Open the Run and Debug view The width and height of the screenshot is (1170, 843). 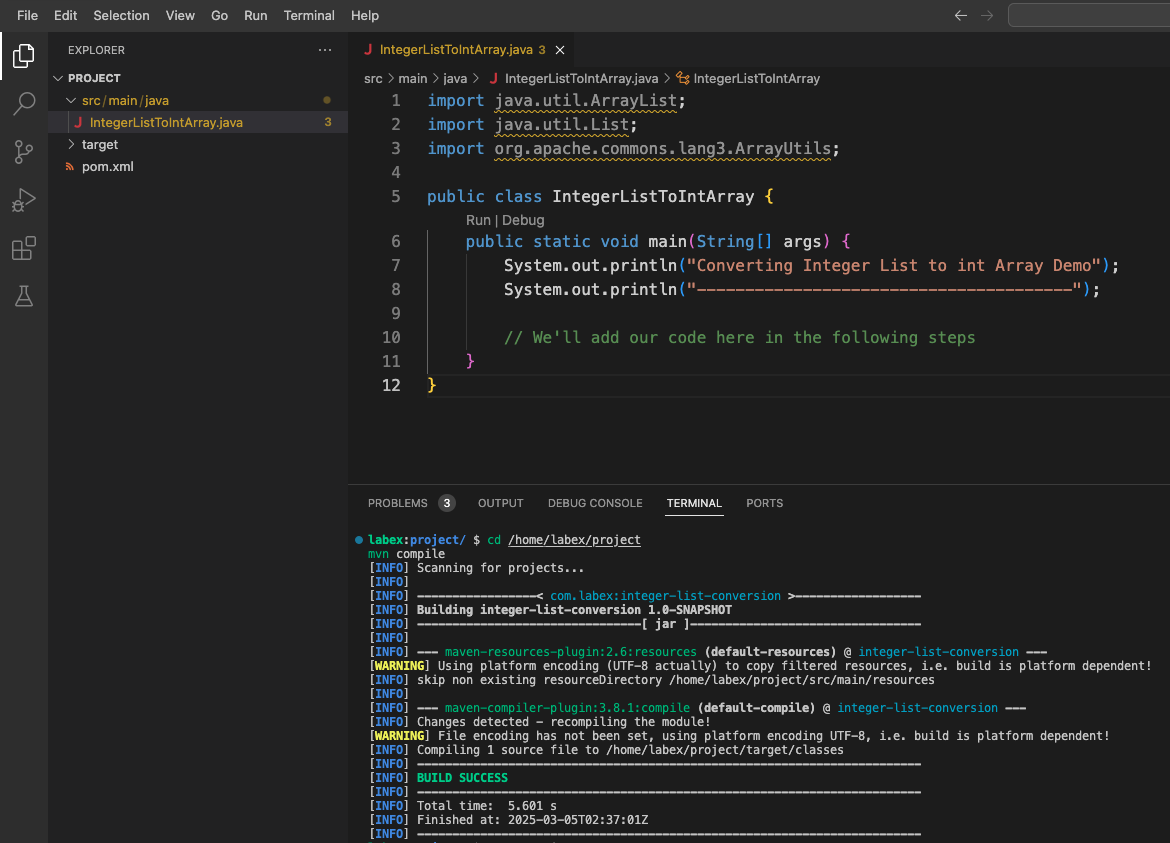point(24,200)
